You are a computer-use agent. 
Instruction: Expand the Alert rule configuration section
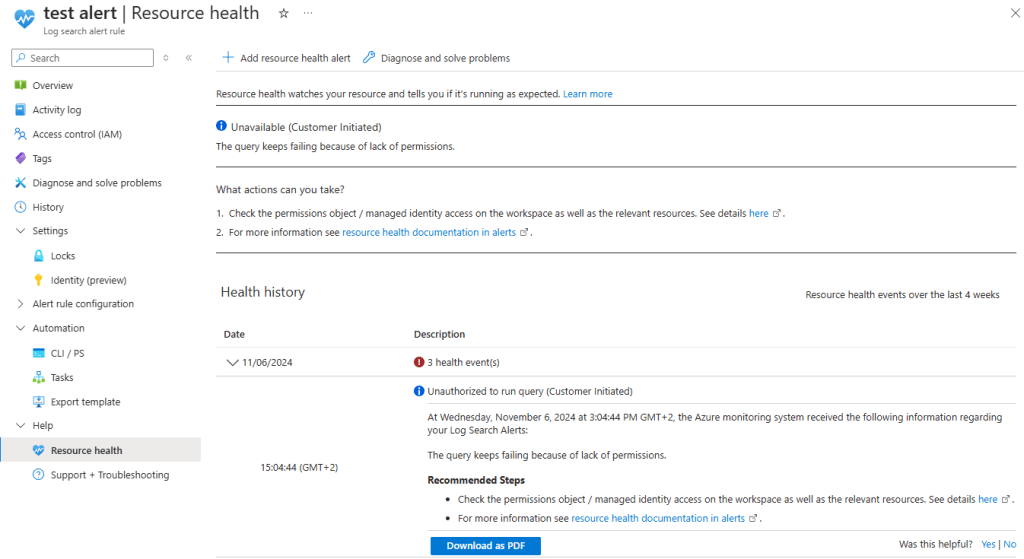pos(21,304)
